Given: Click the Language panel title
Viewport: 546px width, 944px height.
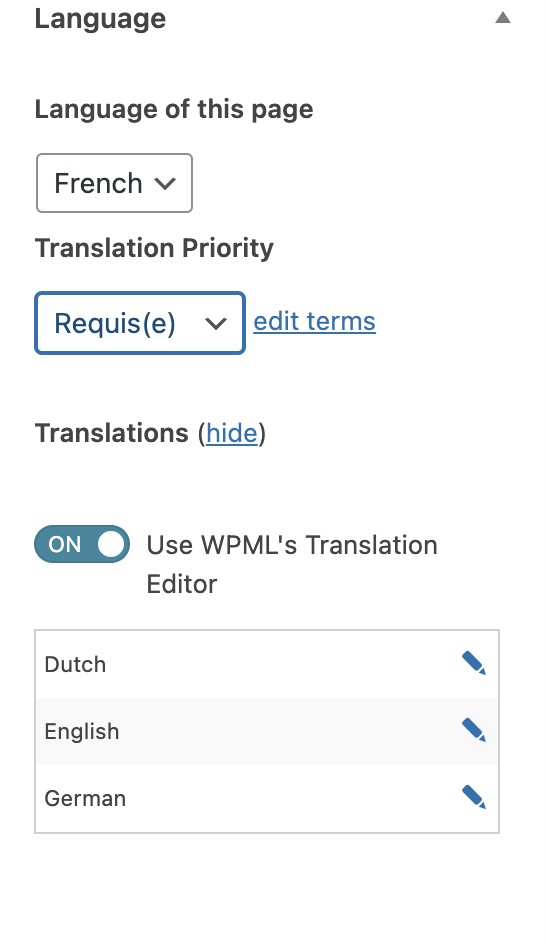Looking at the screenshot, I should pos(100,19).
